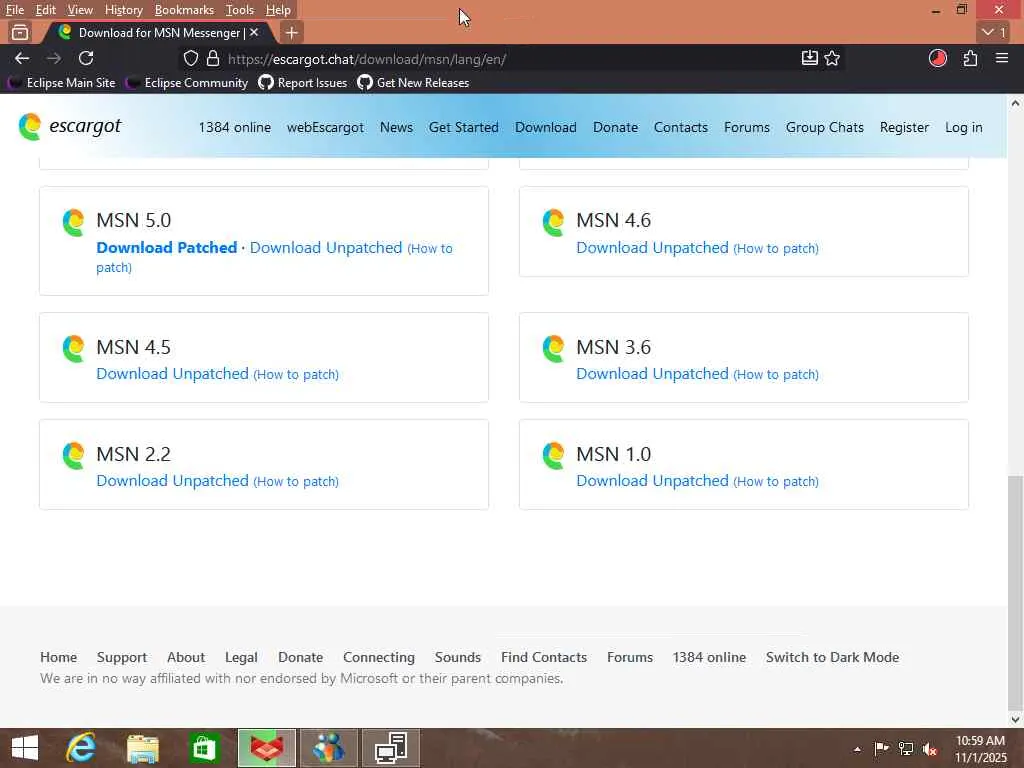Click the red circular extension icon
The image size is (1024, 768).
pos(938,58)
